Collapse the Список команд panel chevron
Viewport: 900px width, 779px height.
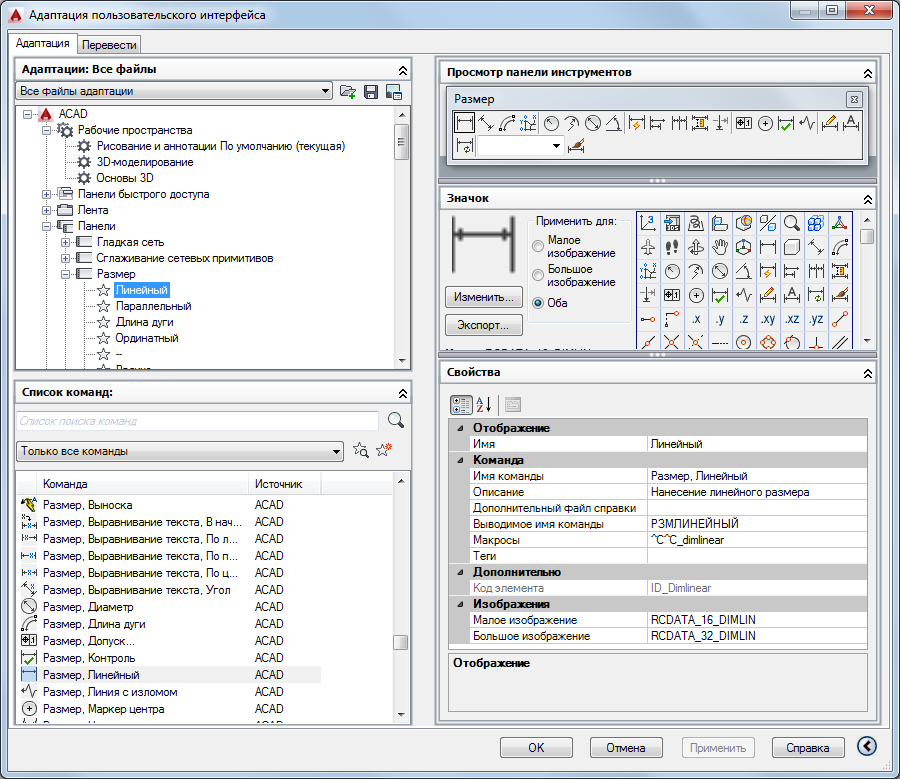pyautogui.click(x=403, y=393)
